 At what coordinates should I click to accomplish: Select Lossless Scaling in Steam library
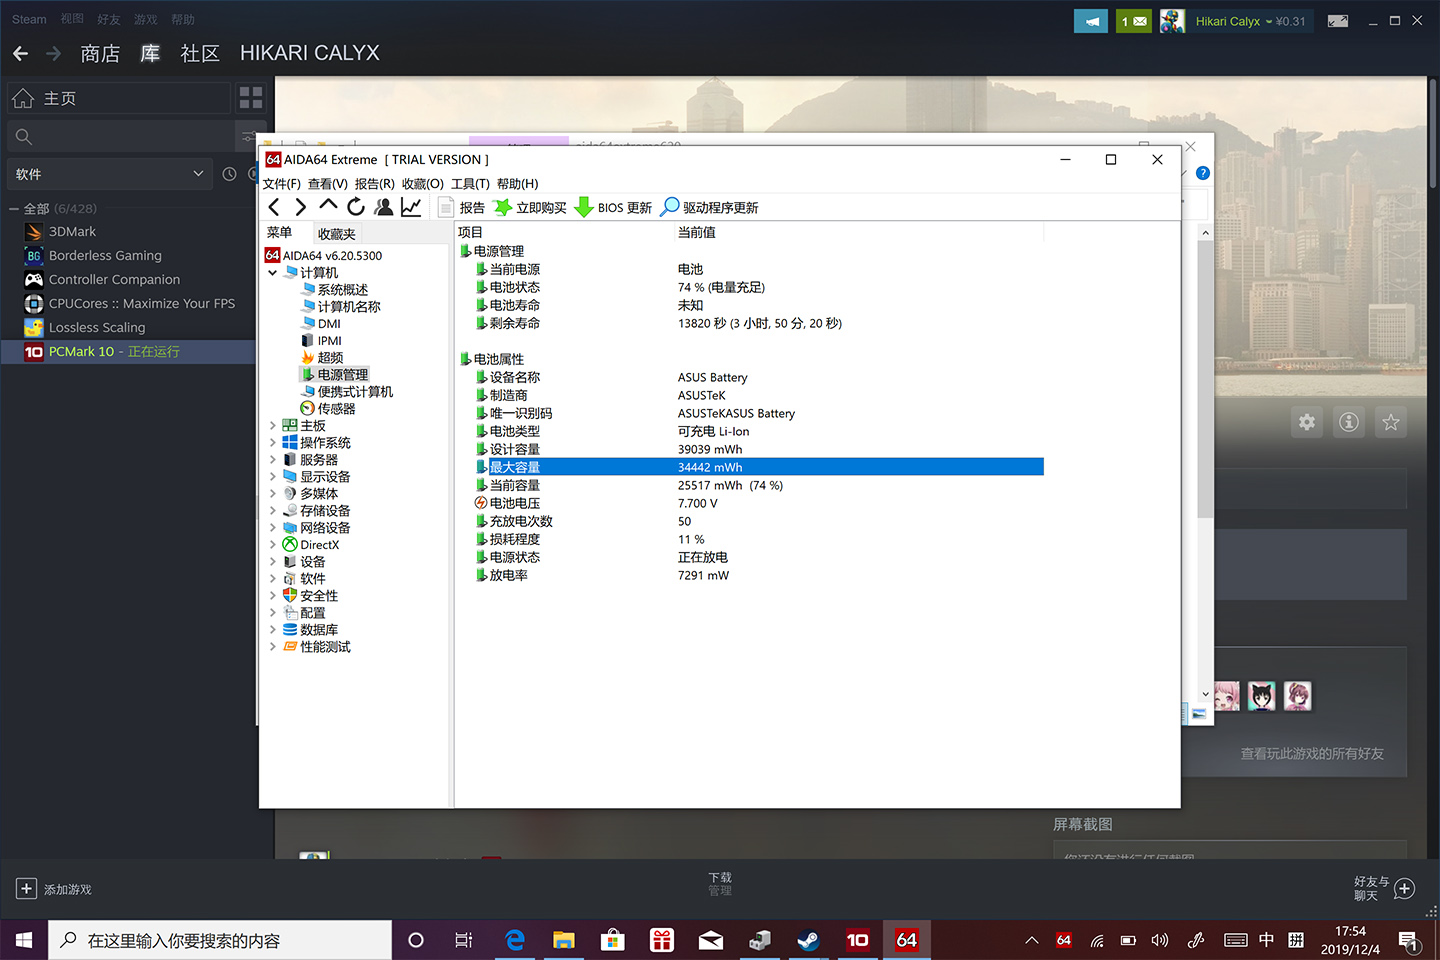click(x=97, y=327)
